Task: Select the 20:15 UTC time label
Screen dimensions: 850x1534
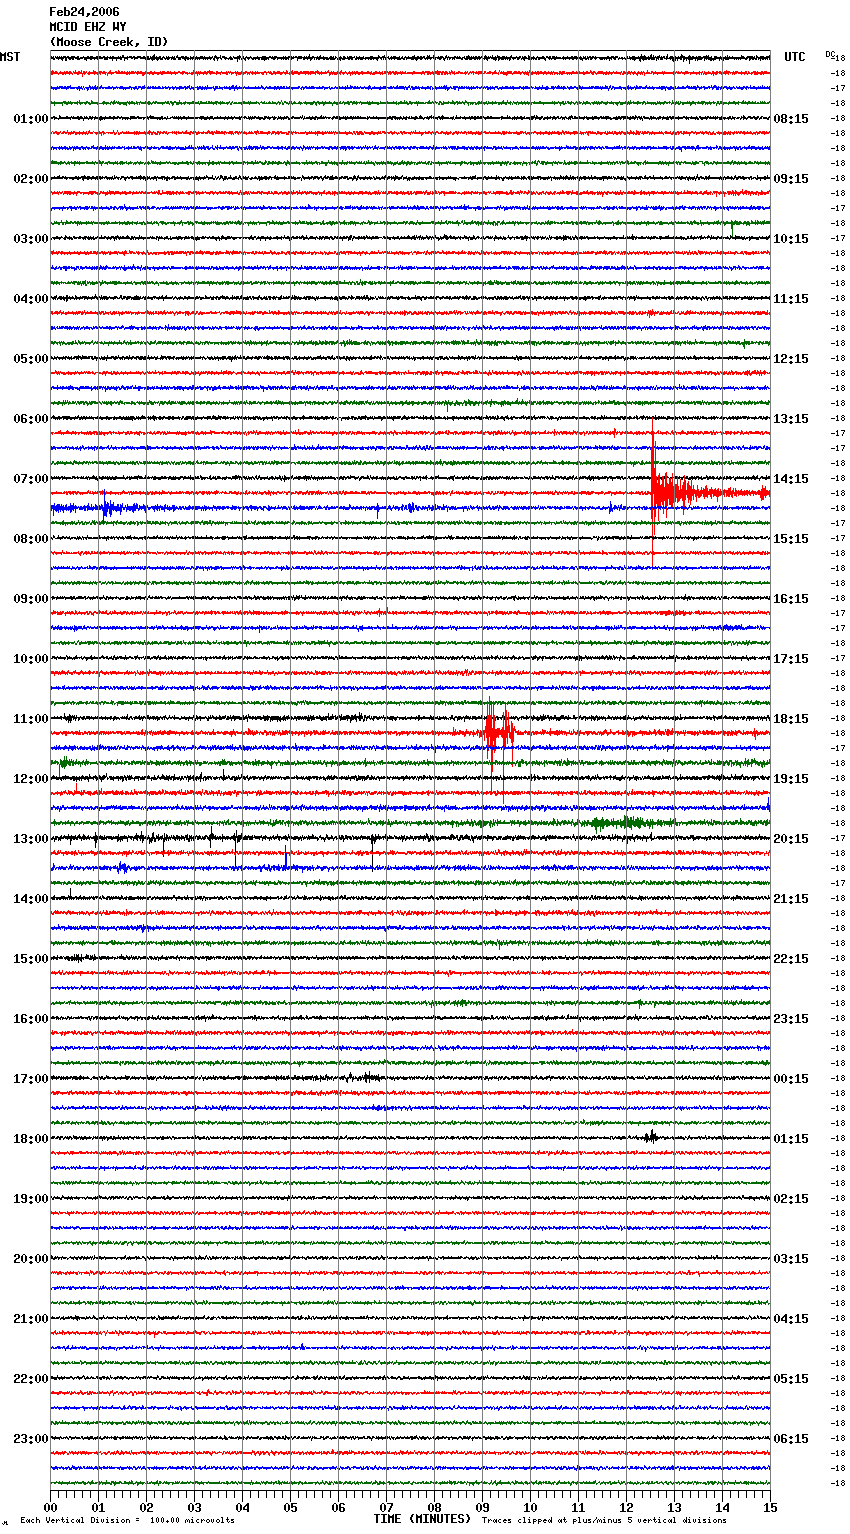Action: tap(791, 839)
